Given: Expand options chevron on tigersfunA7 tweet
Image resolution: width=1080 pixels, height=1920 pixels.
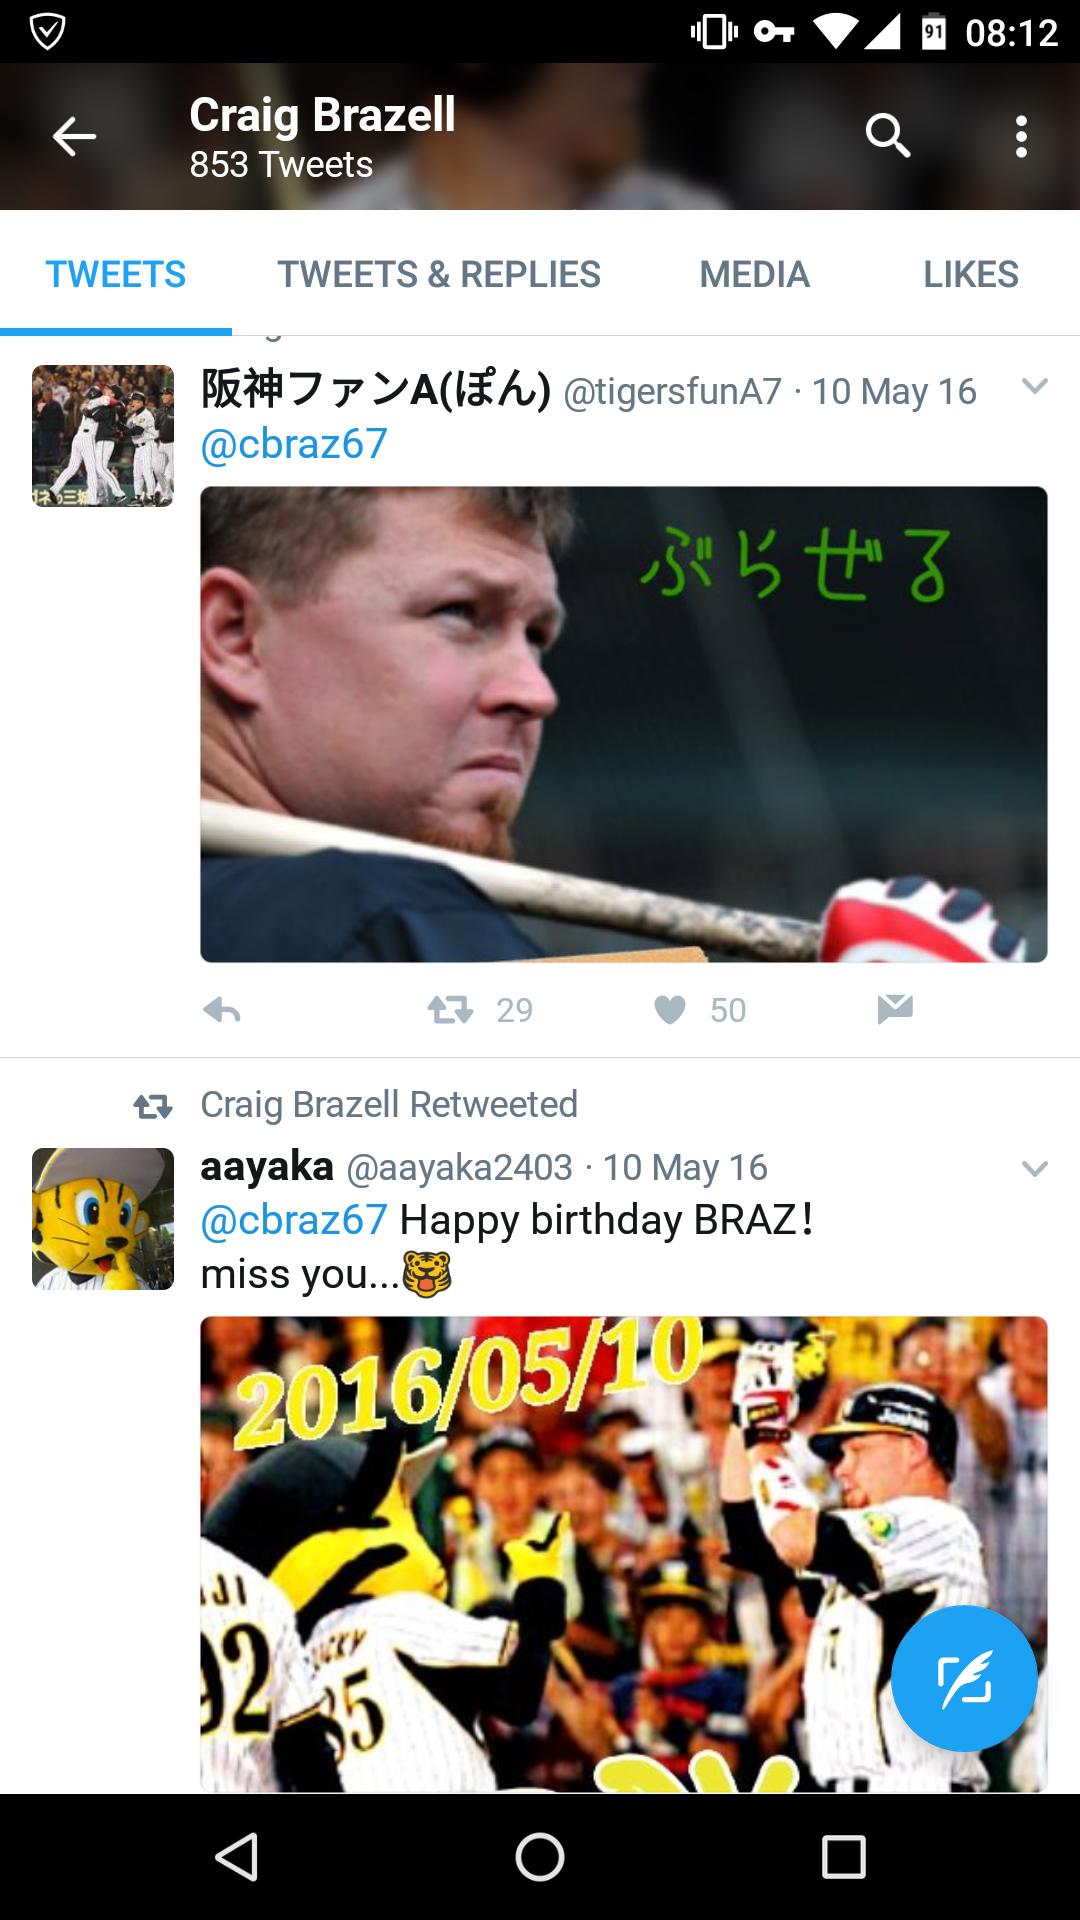Looking at the screenshot, I should click(x=1035, y=387).
